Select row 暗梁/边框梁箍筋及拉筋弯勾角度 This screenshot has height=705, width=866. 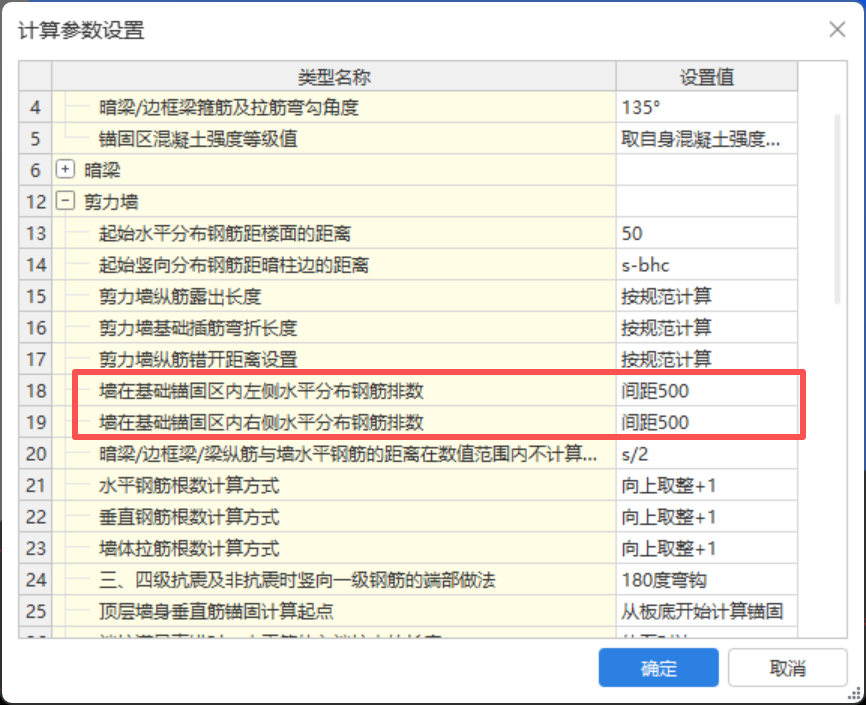point(334,107)
